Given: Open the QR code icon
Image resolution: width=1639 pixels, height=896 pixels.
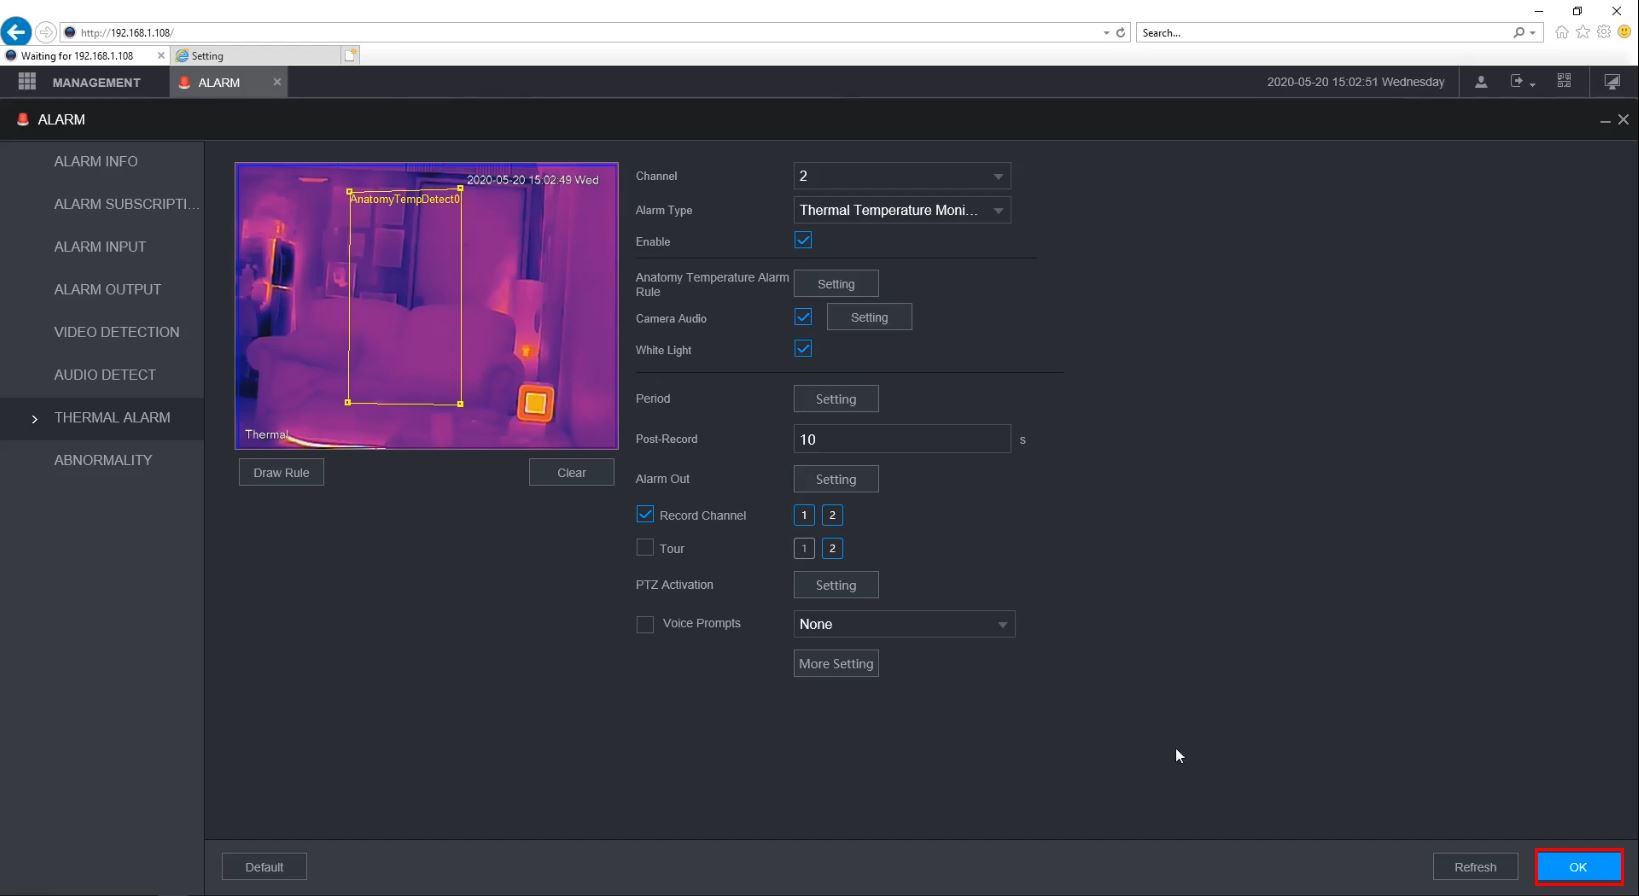Looking at the screenshot, I should click(x=1564, y=82).
